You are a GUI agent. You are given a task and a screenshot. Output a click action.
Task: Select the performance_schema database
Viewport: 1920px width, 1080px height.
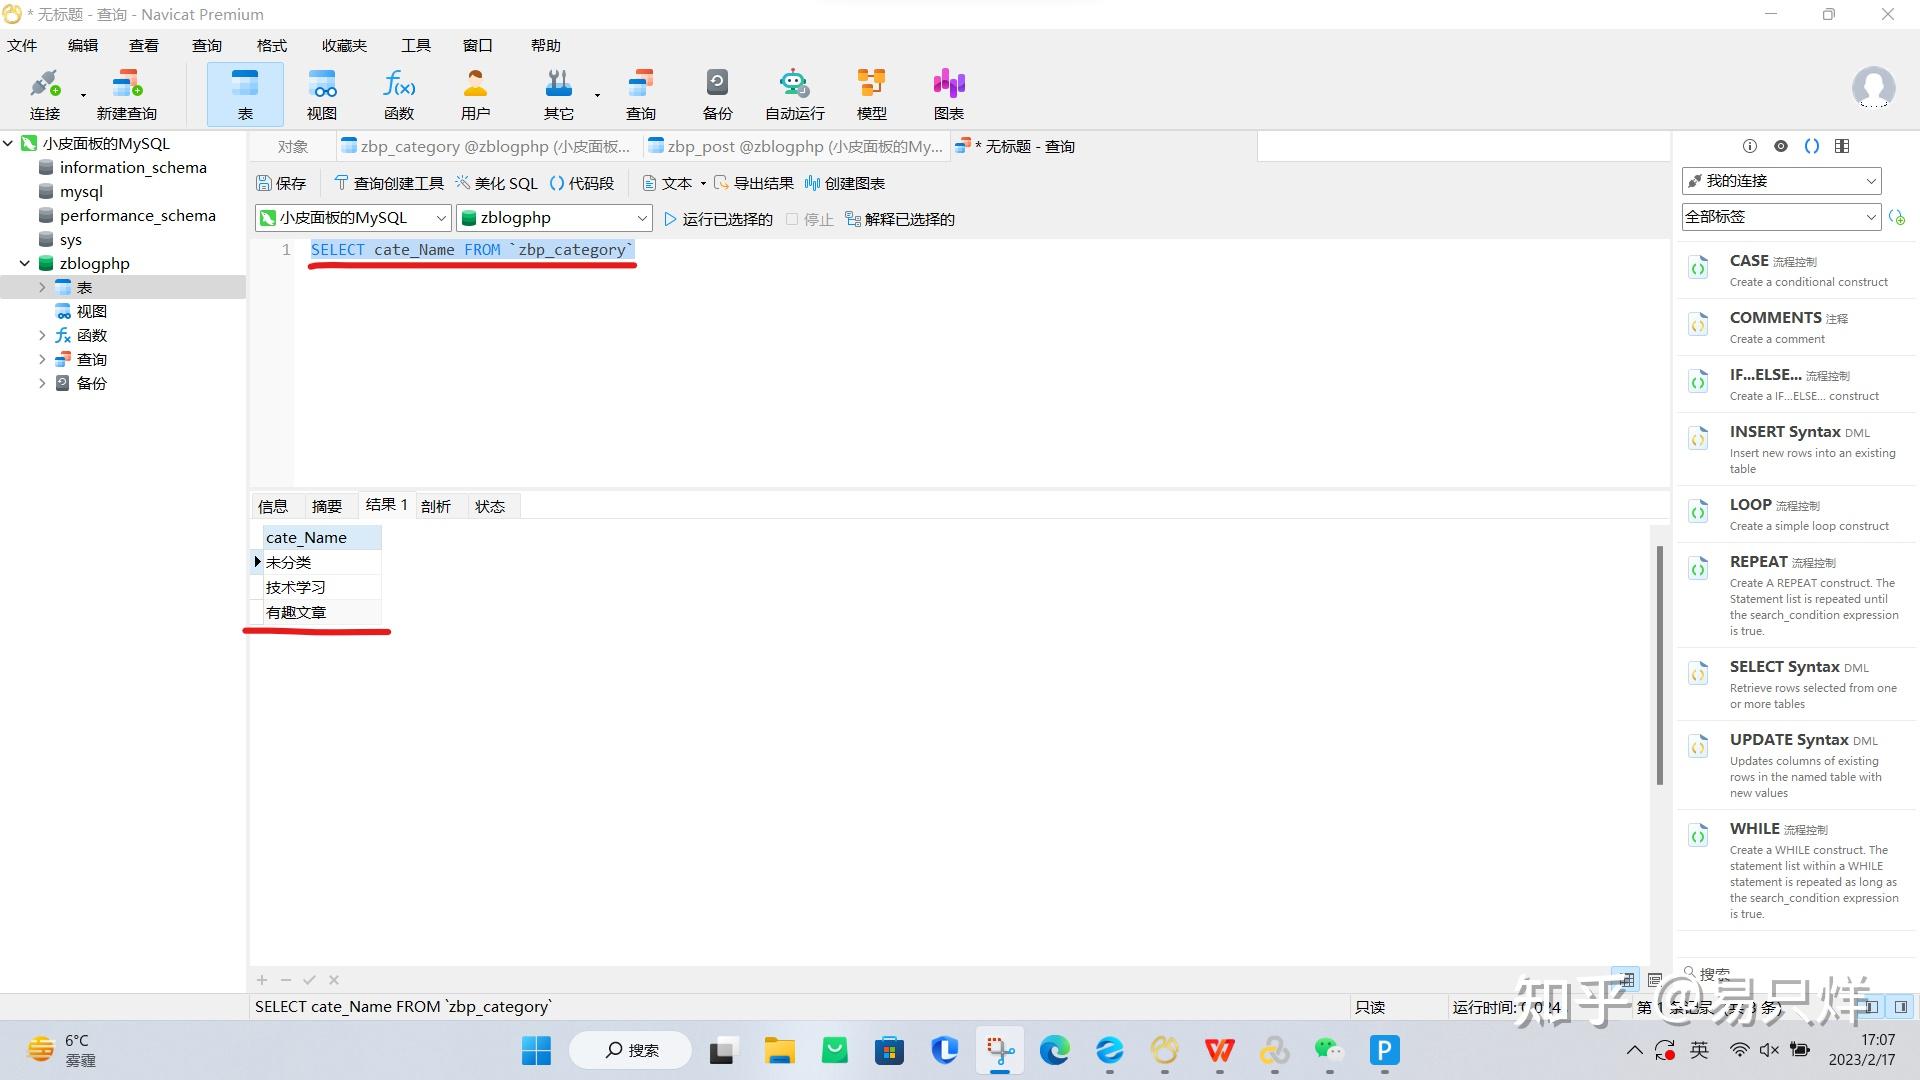[138, 215]
